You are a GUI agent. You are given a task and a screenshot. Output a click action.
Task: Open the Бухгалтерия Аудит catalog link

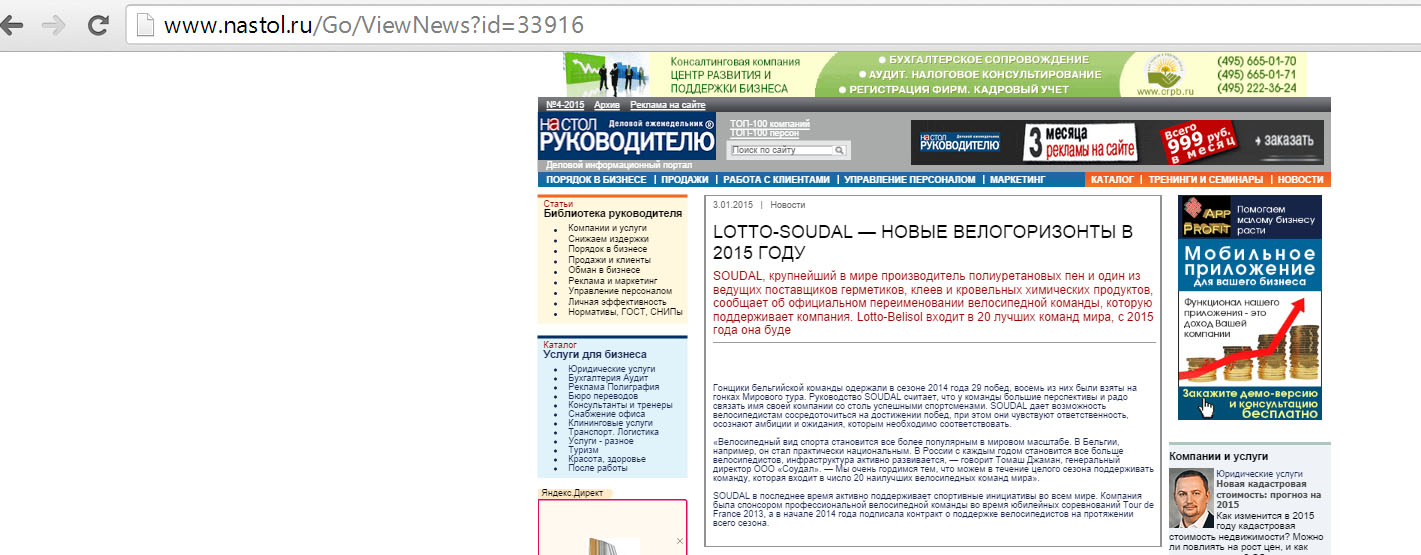tap(608, 378)
